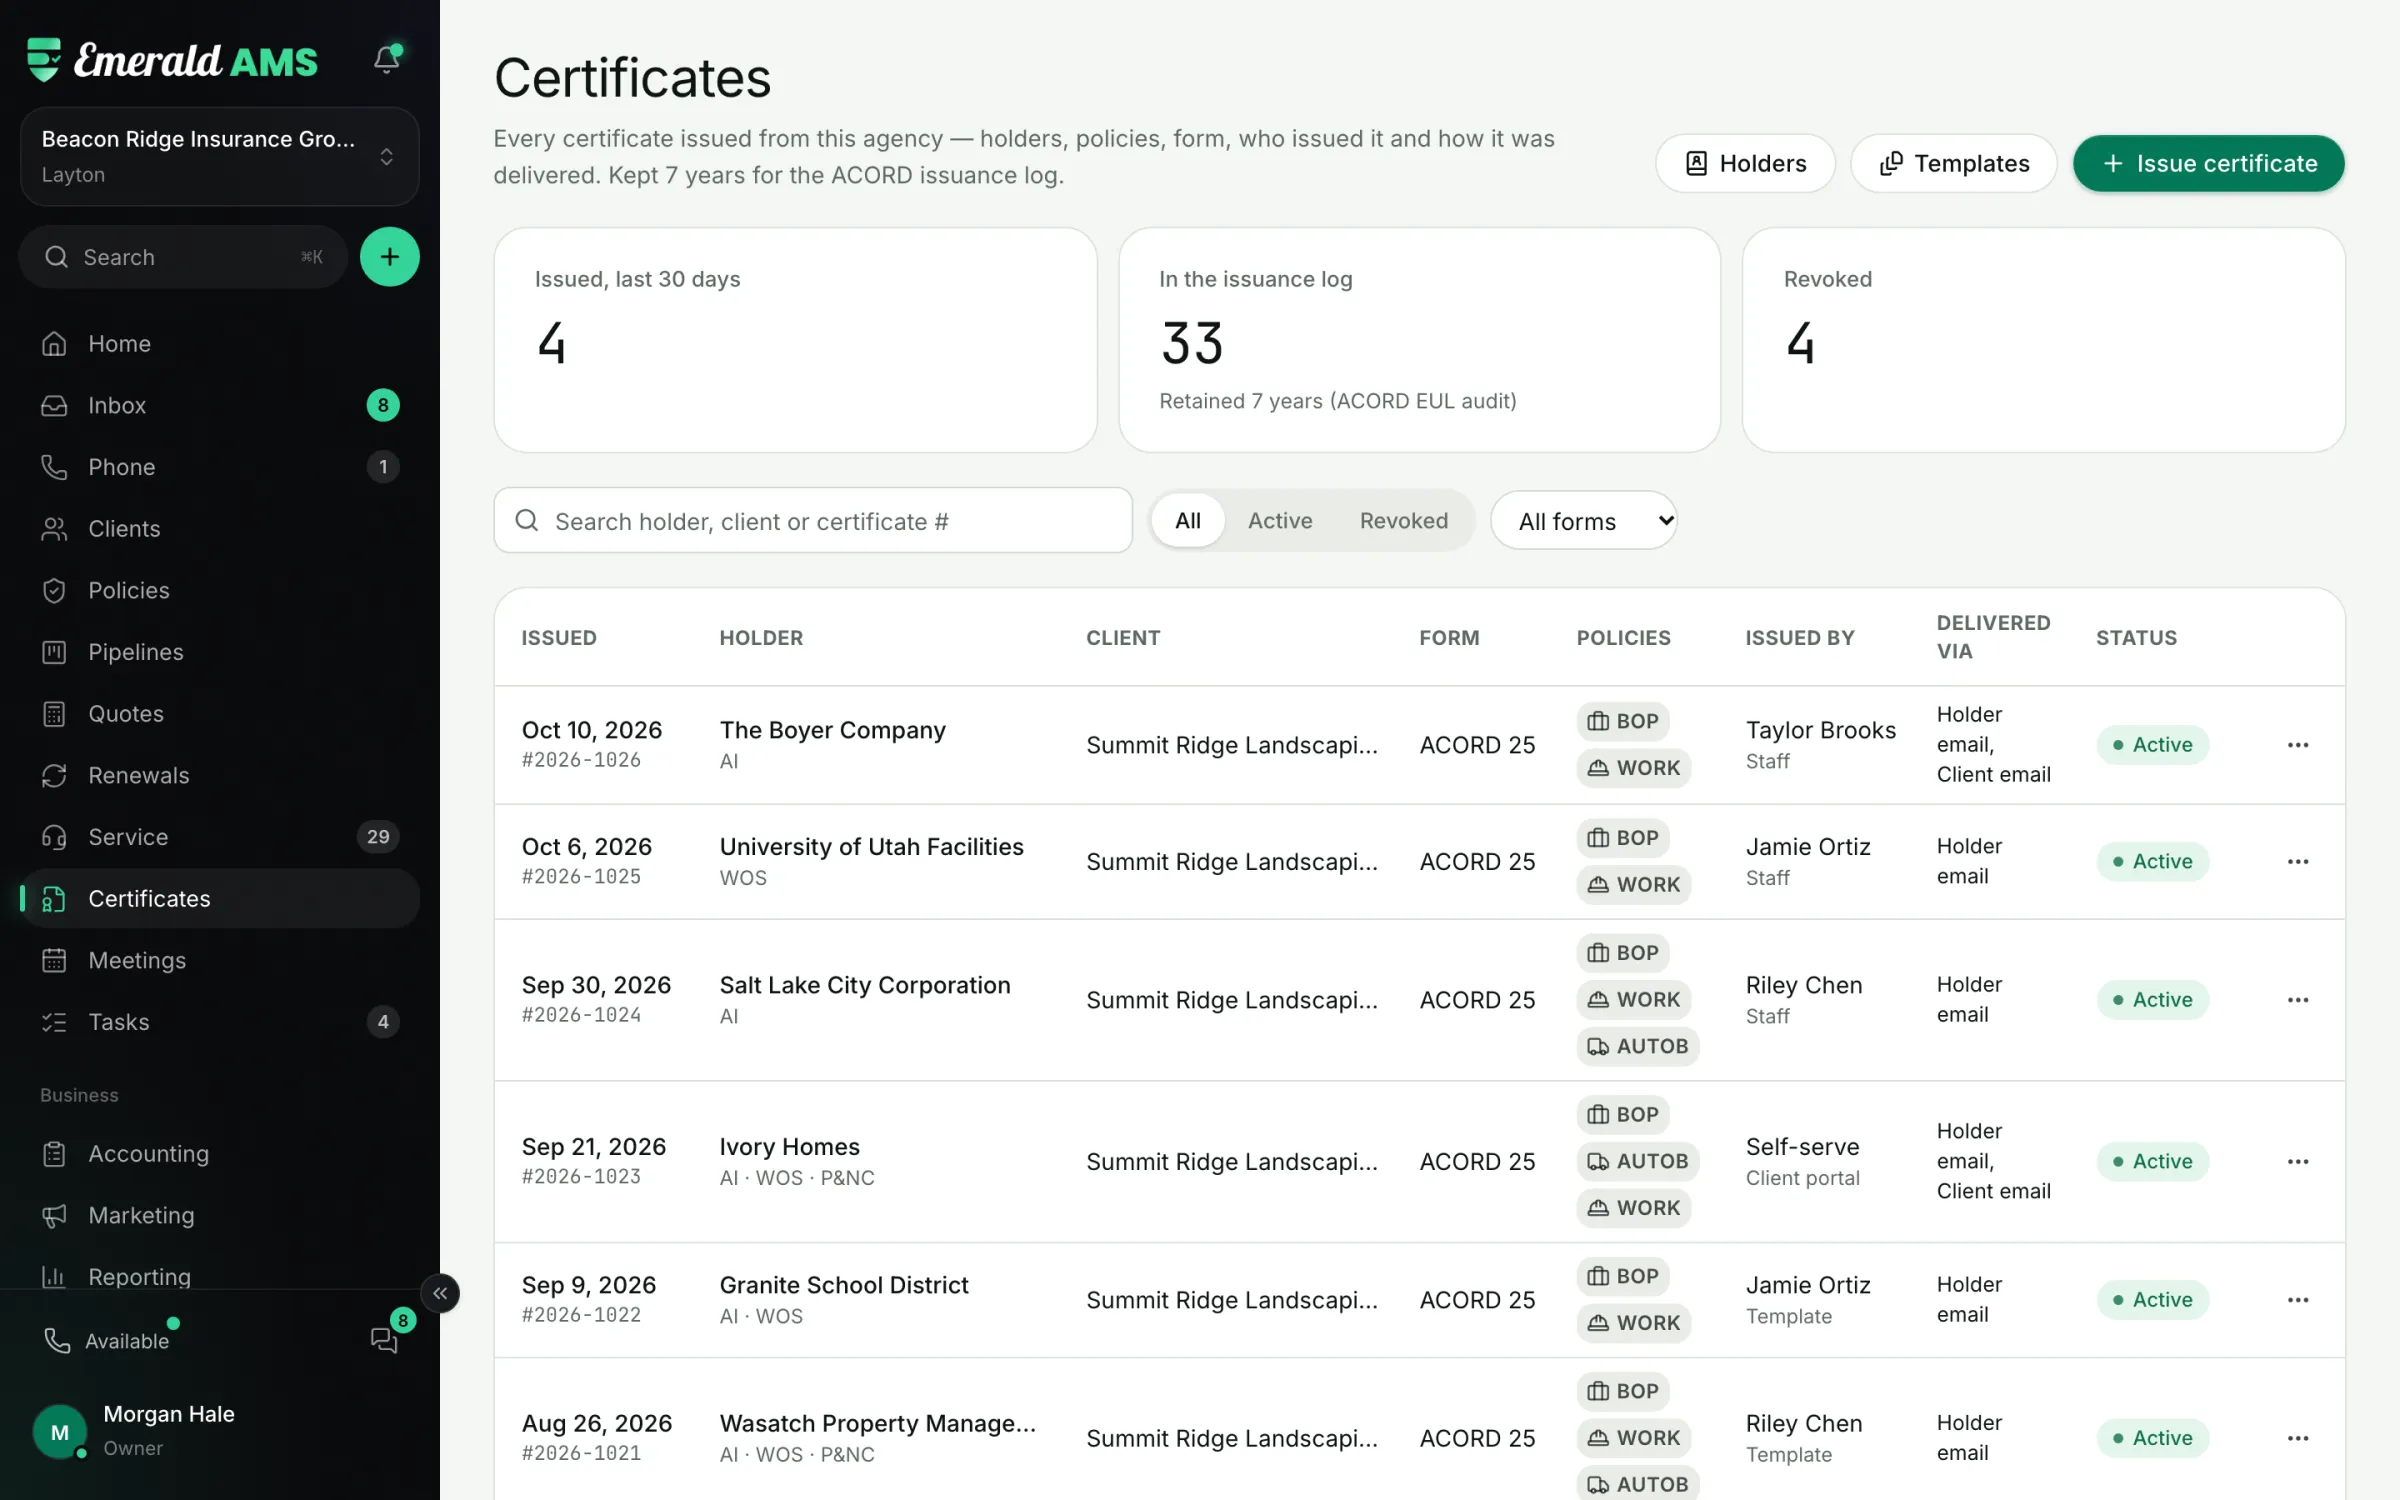Open Pipelines in sidebar

(219, 652)
